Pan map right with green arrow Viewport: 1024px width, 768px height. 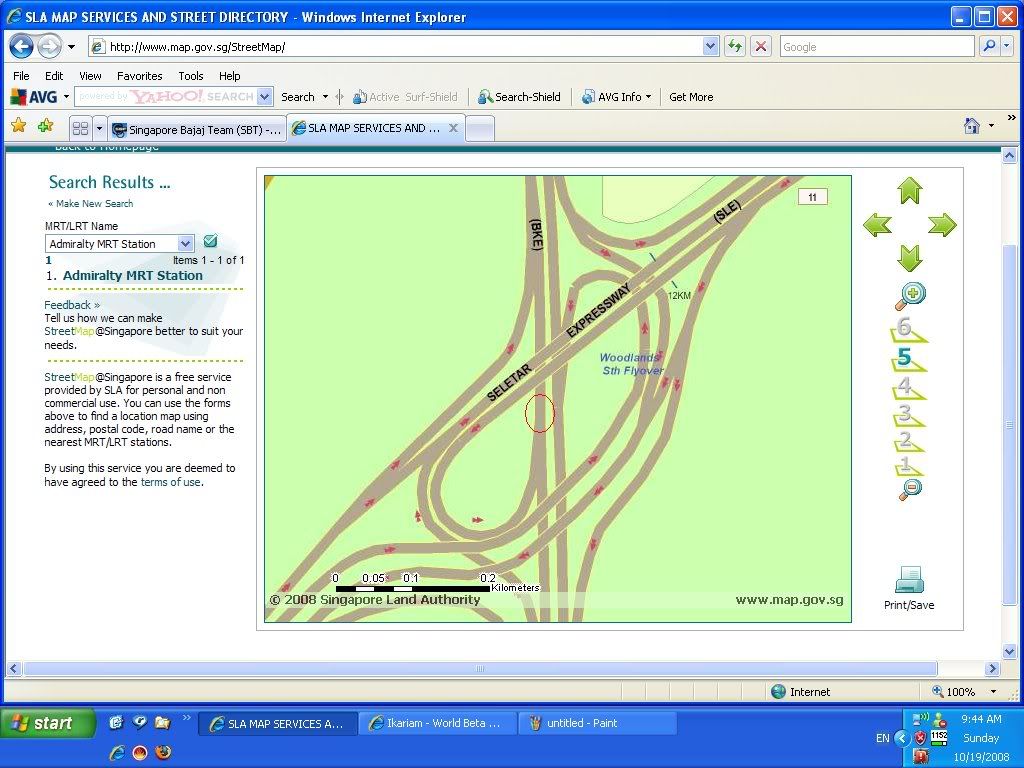(942, 225)
